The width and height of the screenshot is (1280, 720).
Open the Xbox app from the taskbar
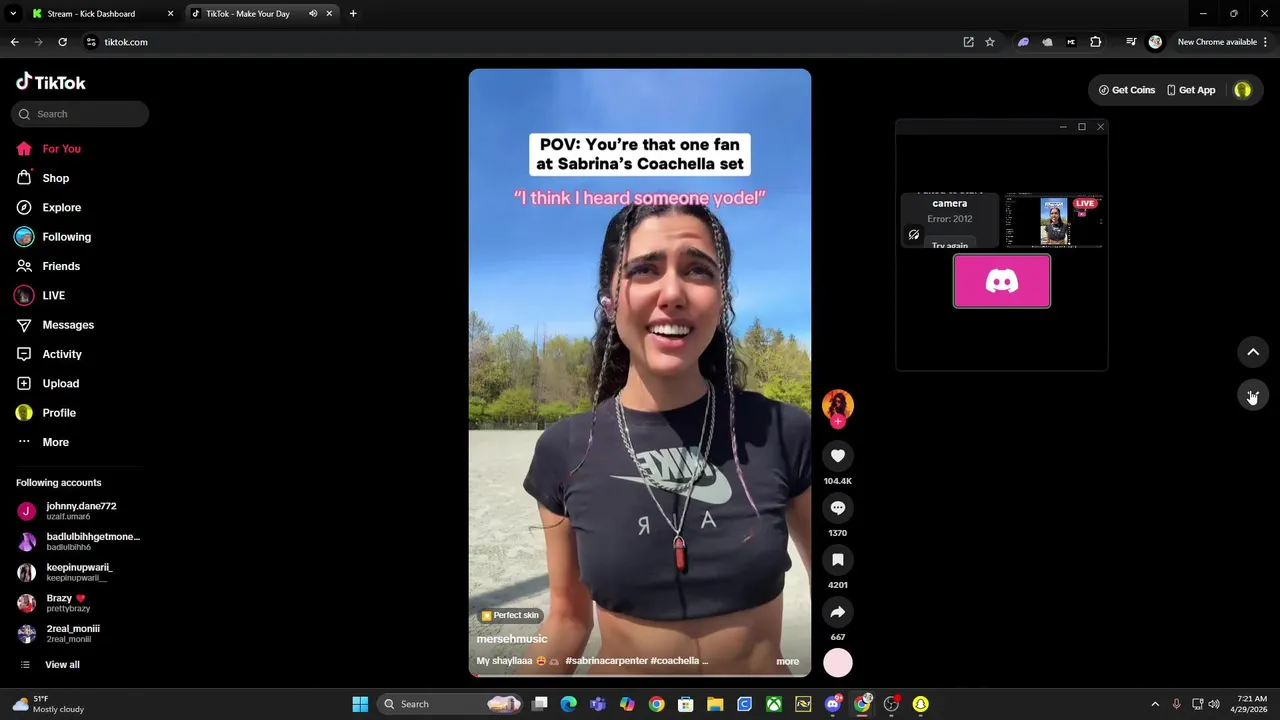pyautogui.click(x=774, y=704)
